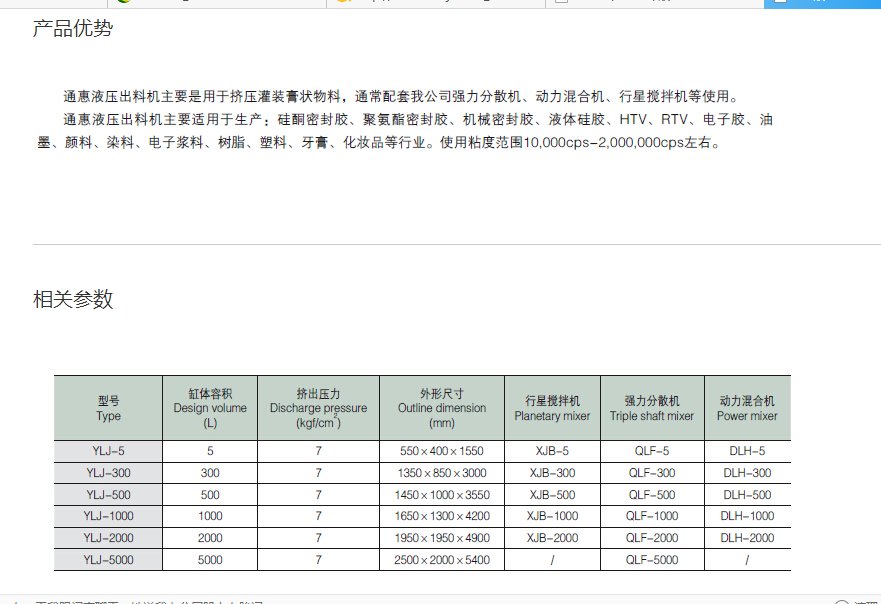Click the YLJ-5000 model cell

[x=108, y=560]
